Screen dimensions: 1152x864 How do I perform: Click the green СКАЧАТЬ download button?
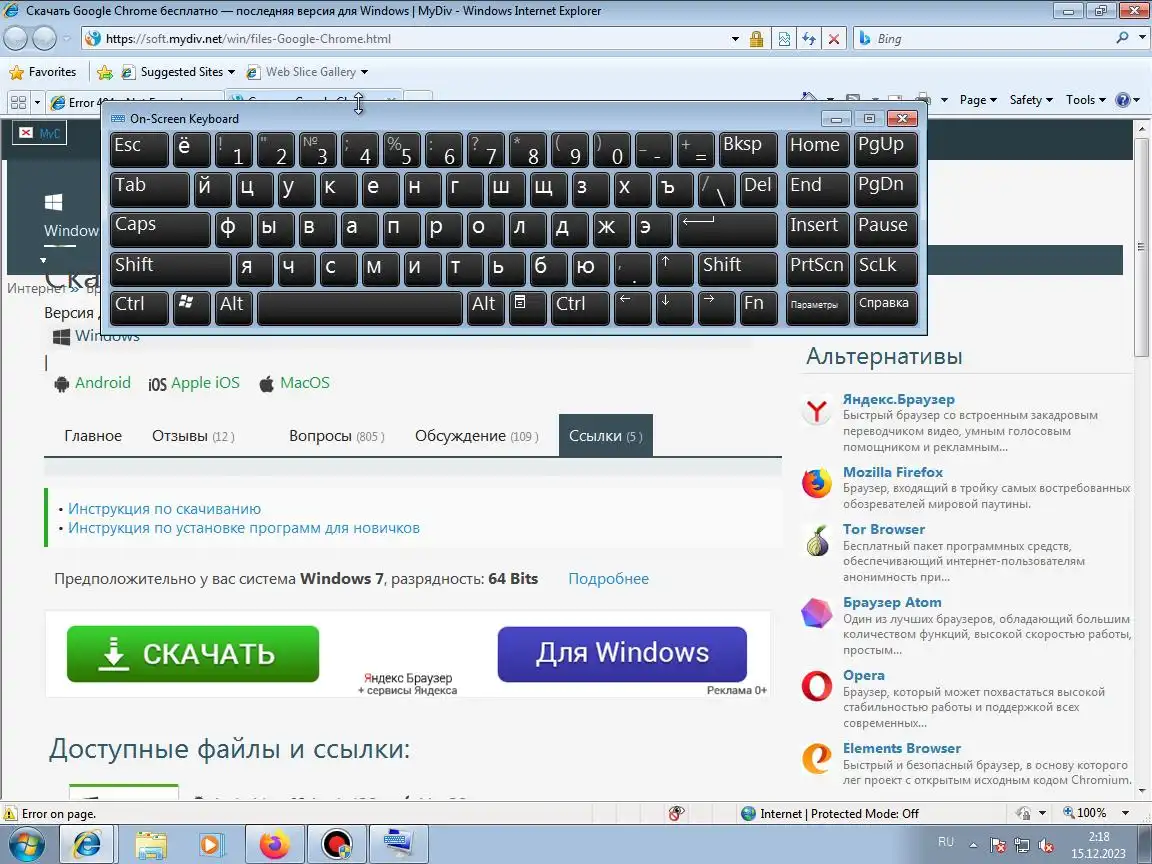pyautogui.click(x=192, y=654)
